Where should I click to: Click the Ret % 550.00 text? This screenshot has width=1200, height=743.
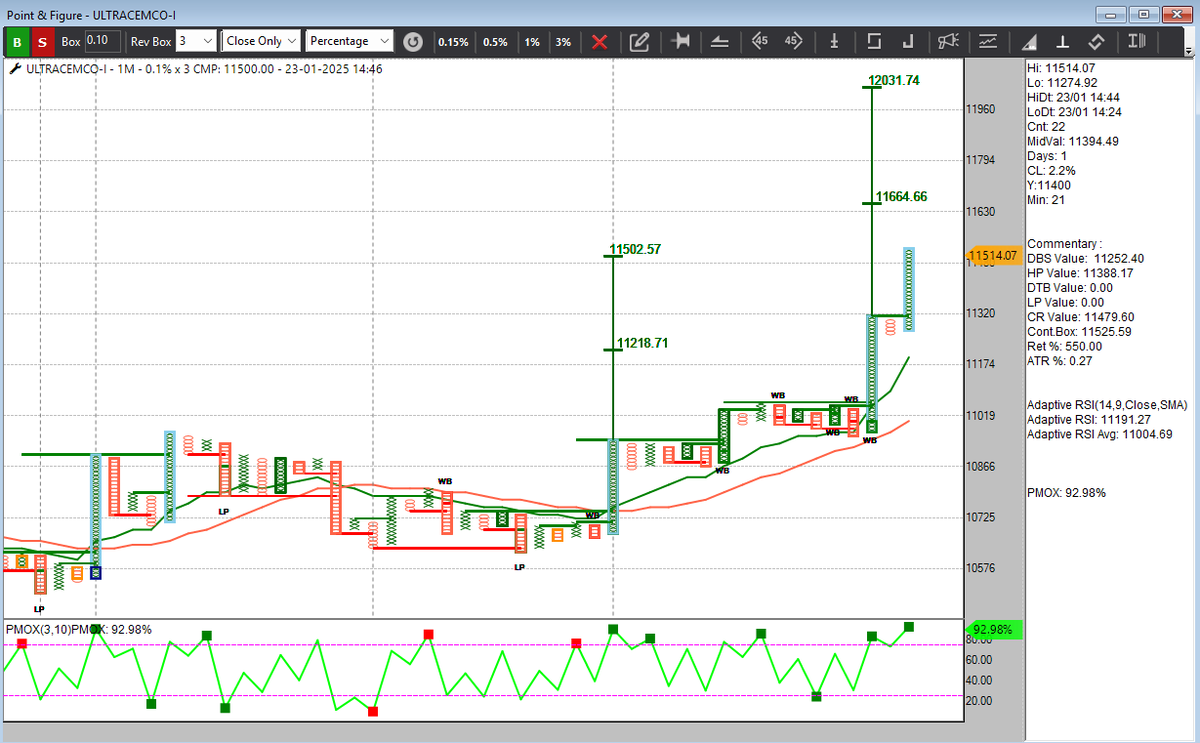pyautogui.click(x=1064, y=346)
